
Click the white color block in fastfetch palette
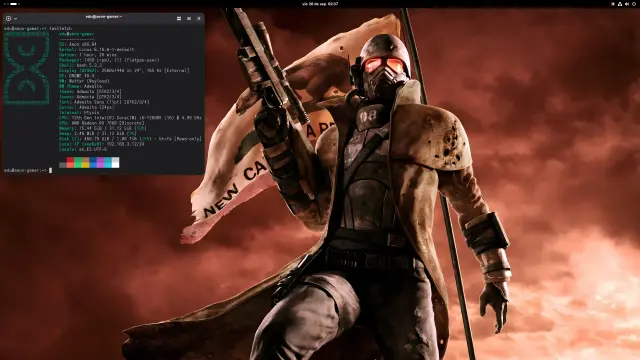116,162
